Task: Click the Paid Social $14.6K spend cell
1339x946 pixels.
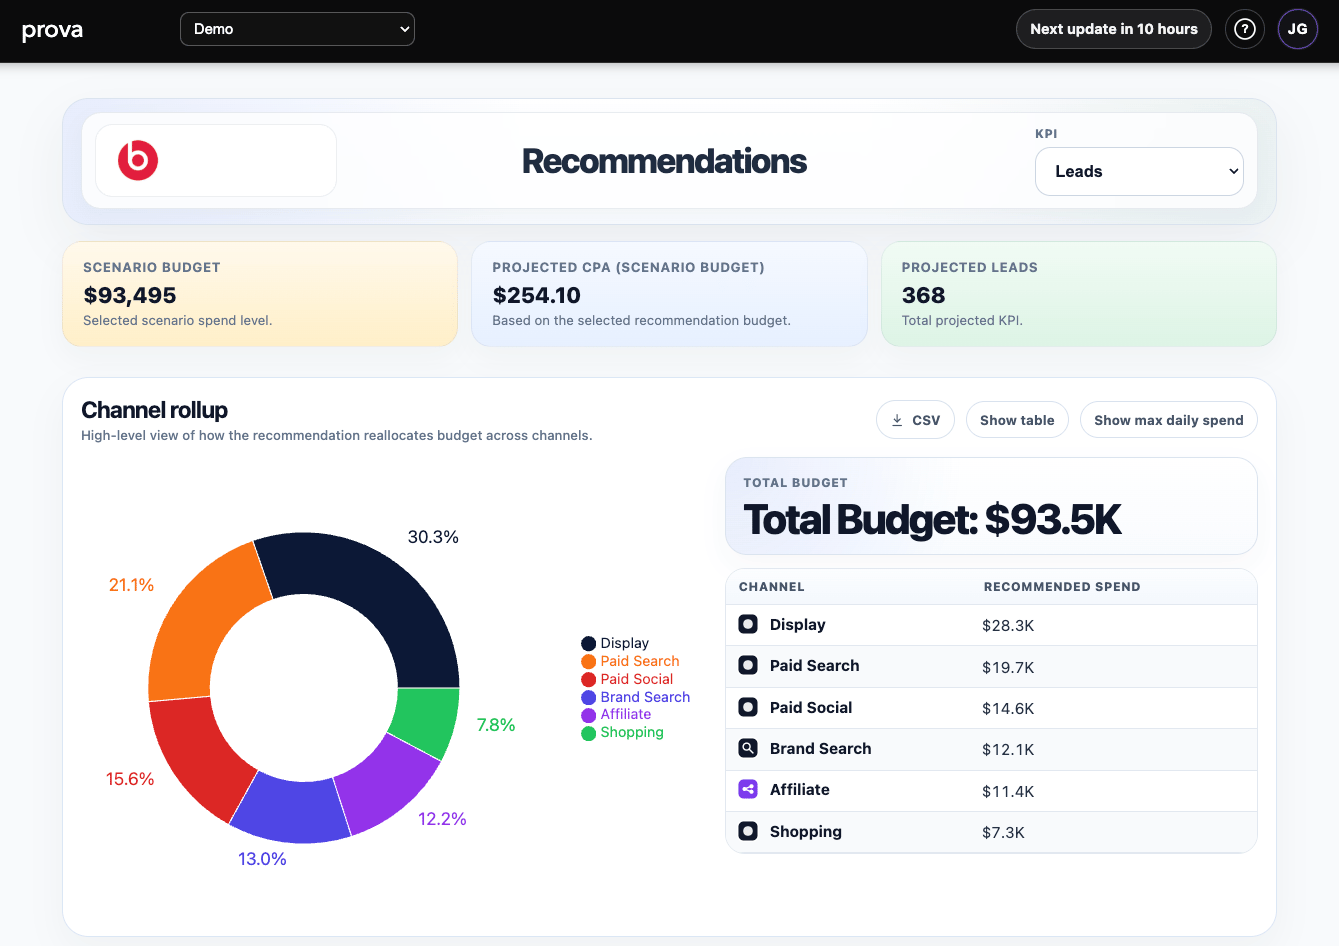Action: point(1008,708)
